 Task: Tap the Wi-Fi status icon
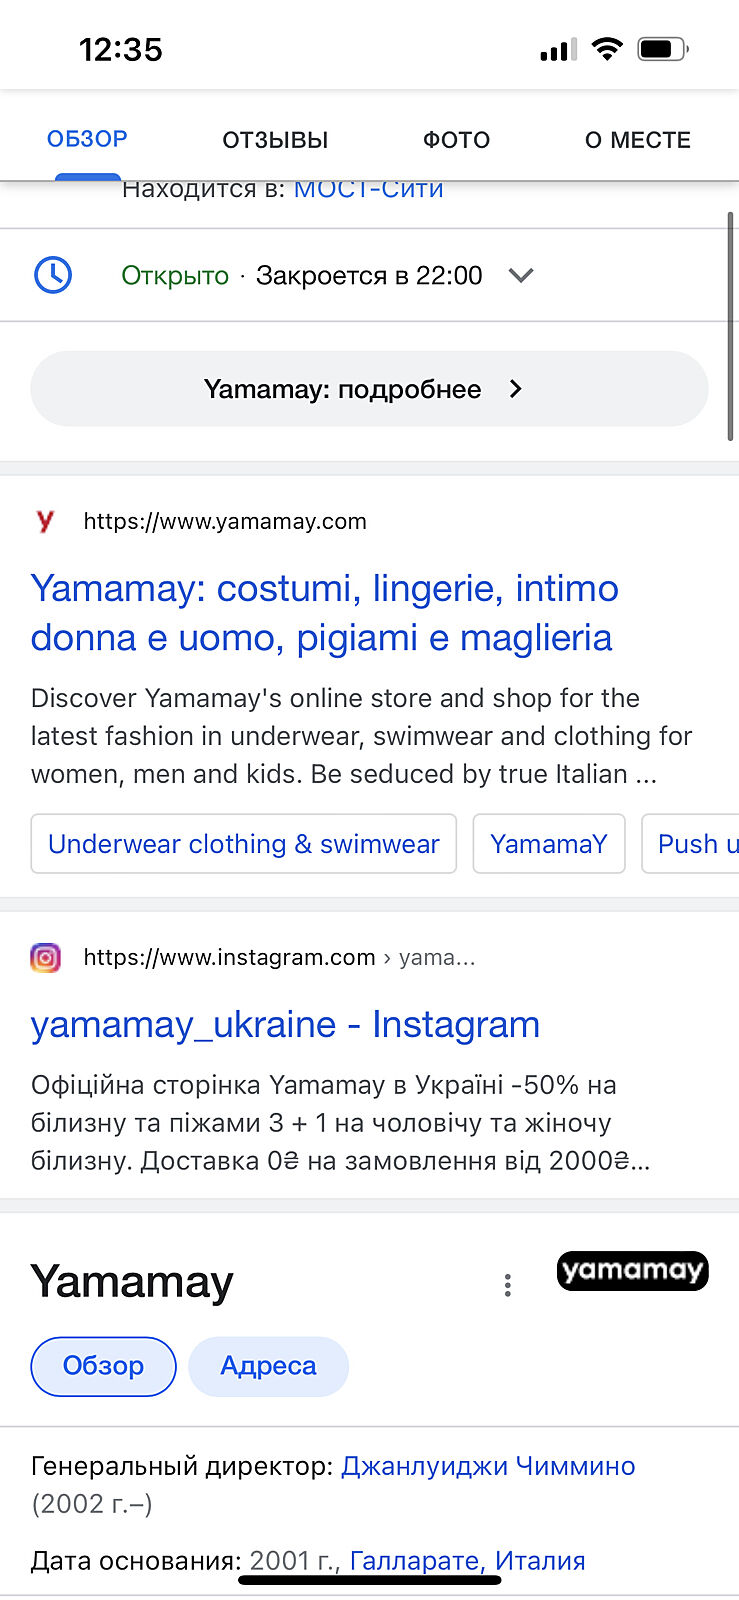(x=606, y=49)
